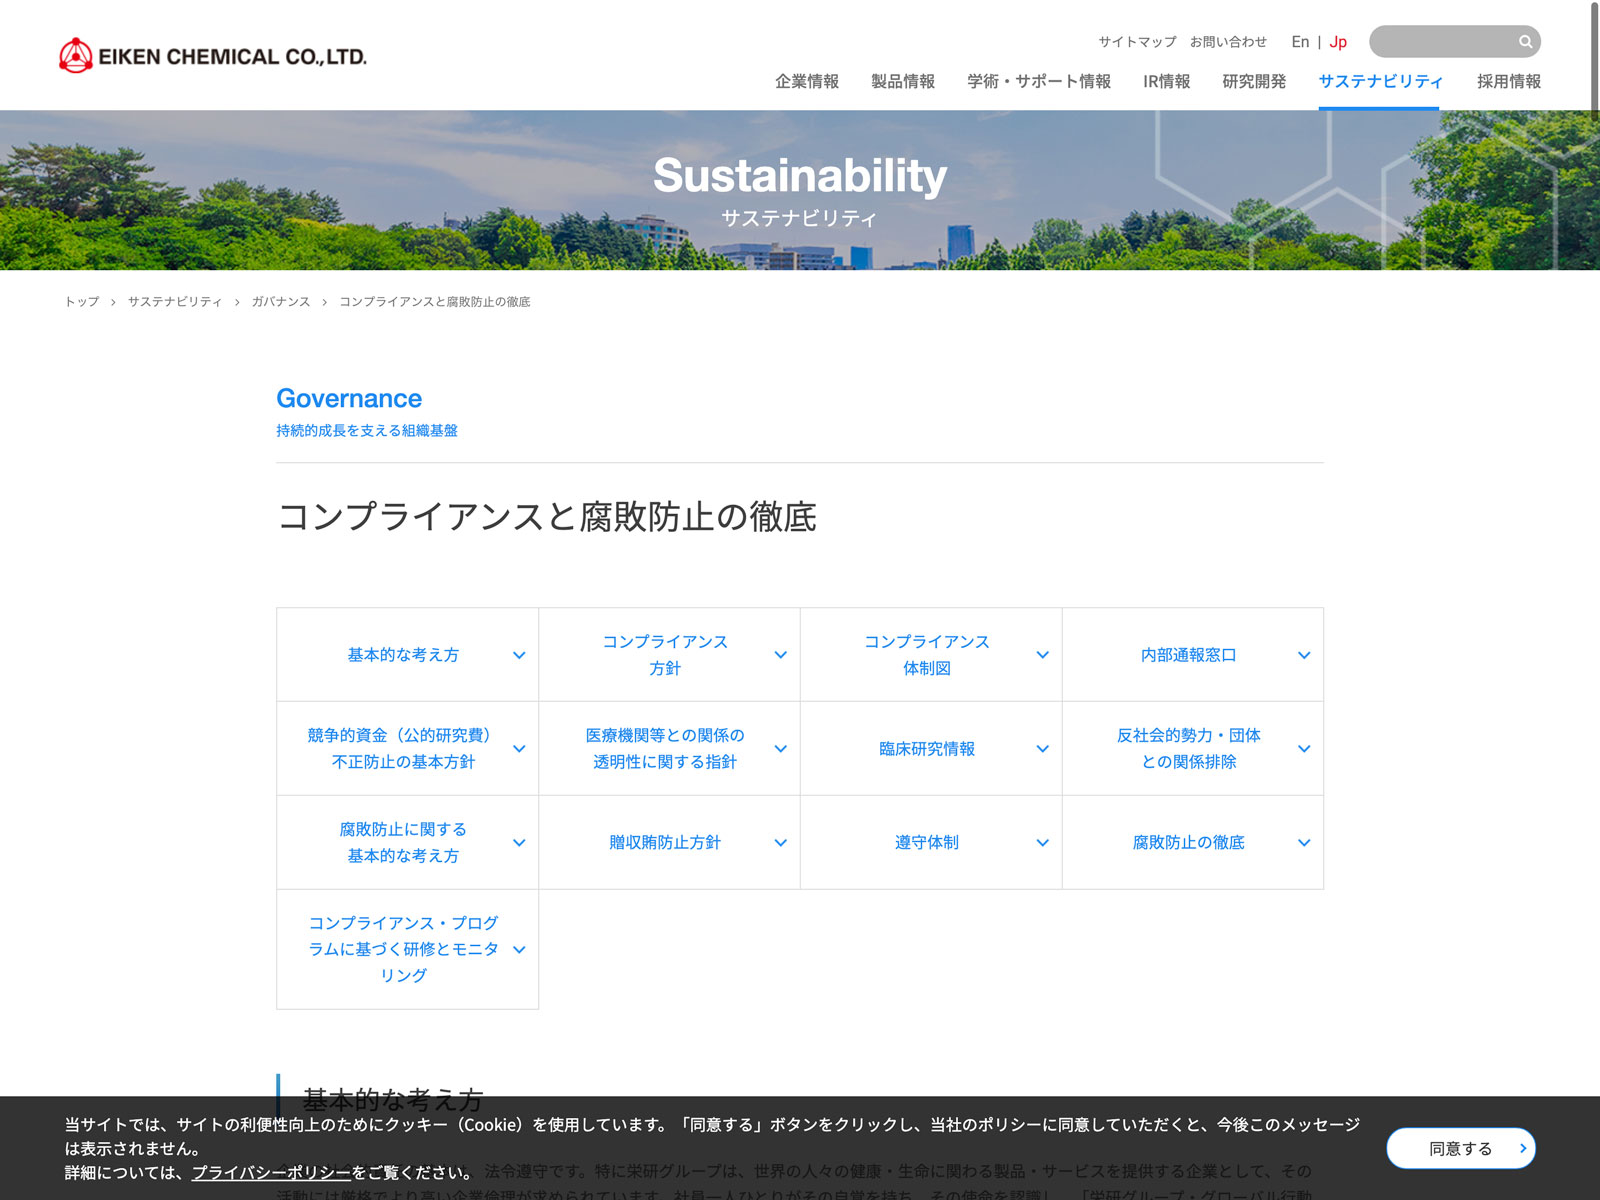Click the arrow beside 贈収賄防止方針
Viewport: 1600px width, 1200px height.
click(x=780, y=843)
